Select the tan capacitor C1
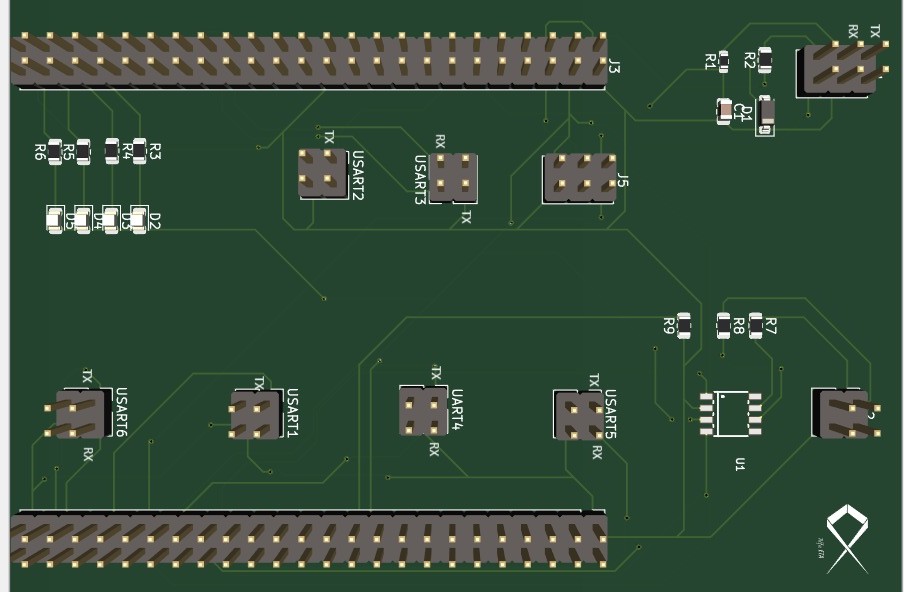904x592 pixels. click(x=724, y=111)
